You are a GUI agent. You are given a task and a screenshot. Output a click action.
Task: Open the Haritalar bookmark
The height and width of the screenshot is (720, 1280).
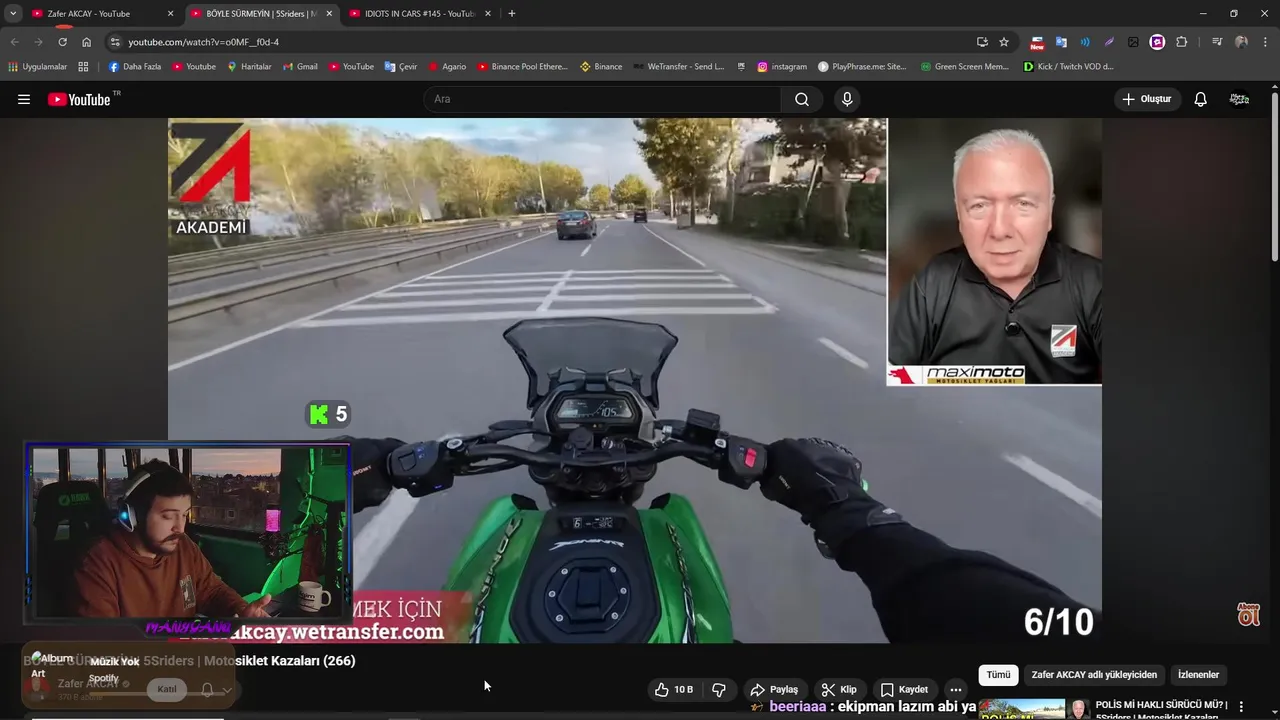[249, 67]
